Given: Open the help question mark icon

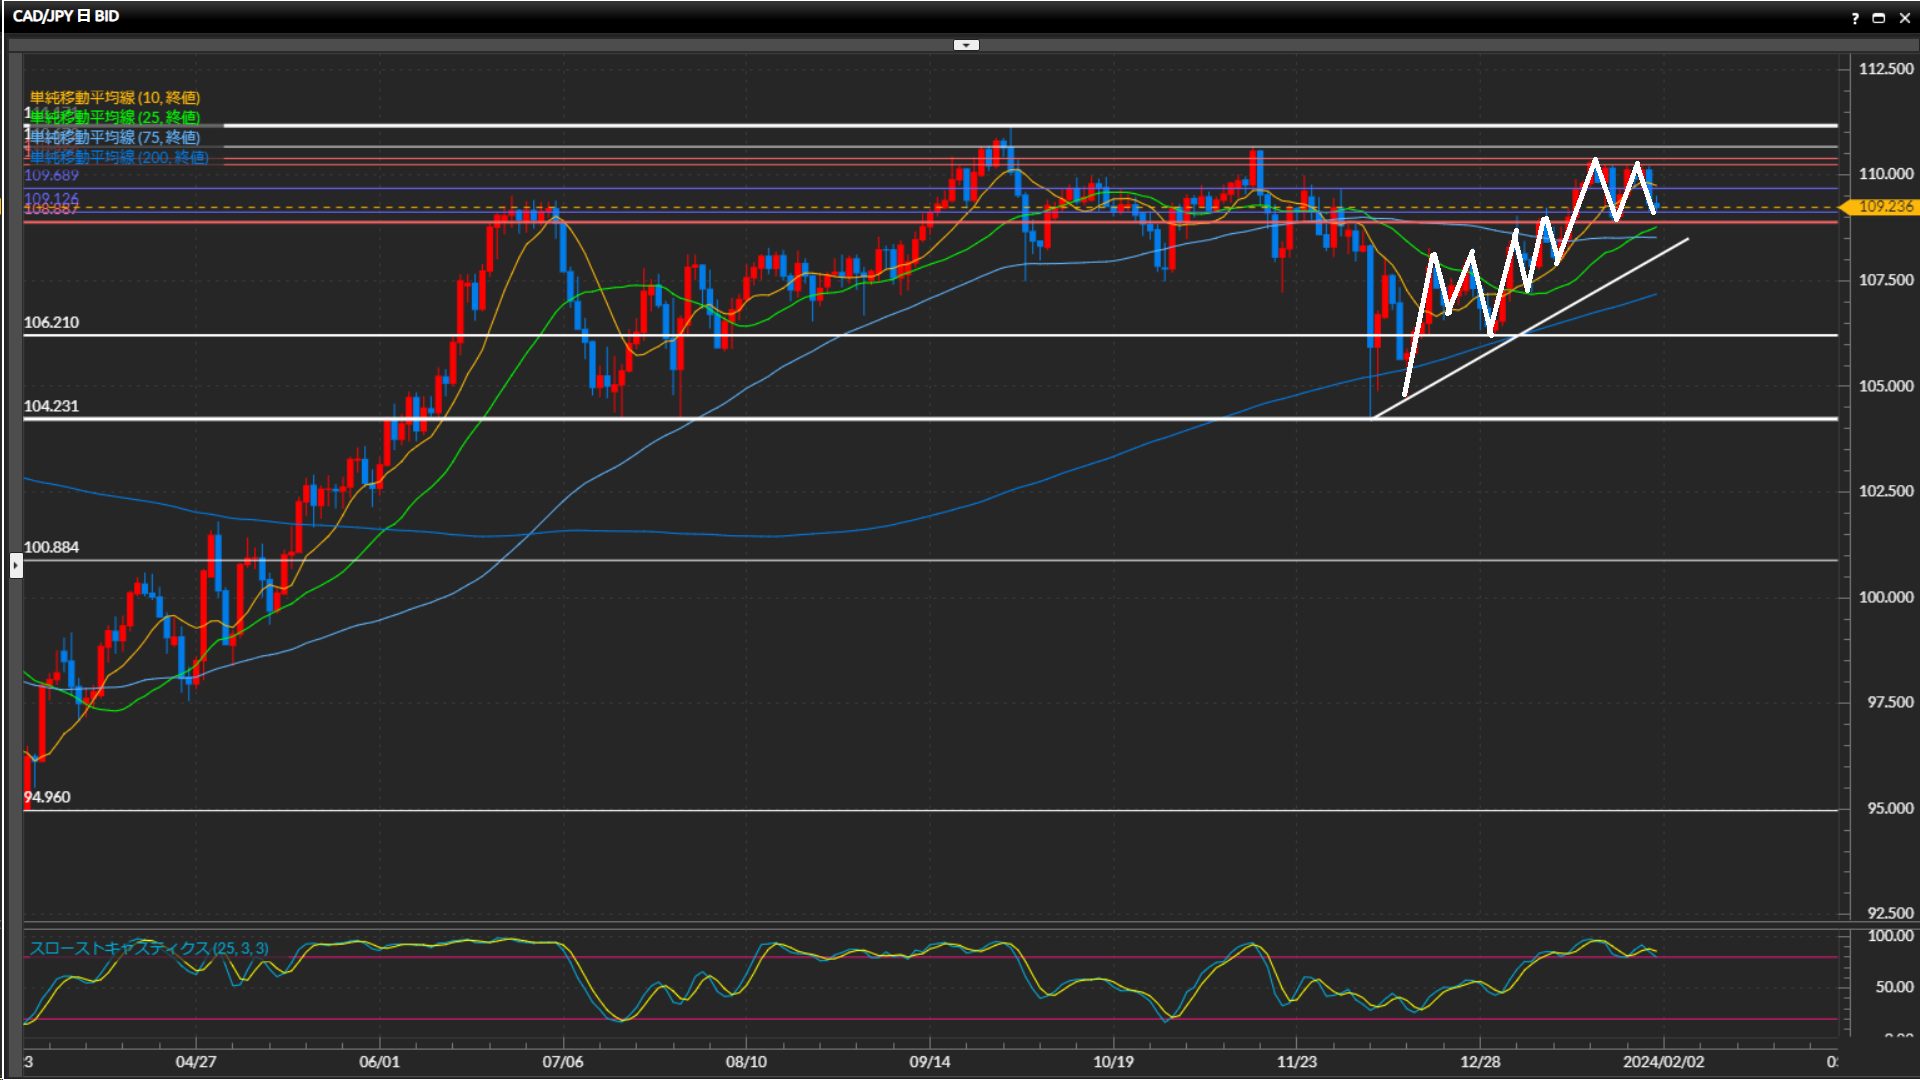Looking at the screenshot, I should coord(1855,18).
